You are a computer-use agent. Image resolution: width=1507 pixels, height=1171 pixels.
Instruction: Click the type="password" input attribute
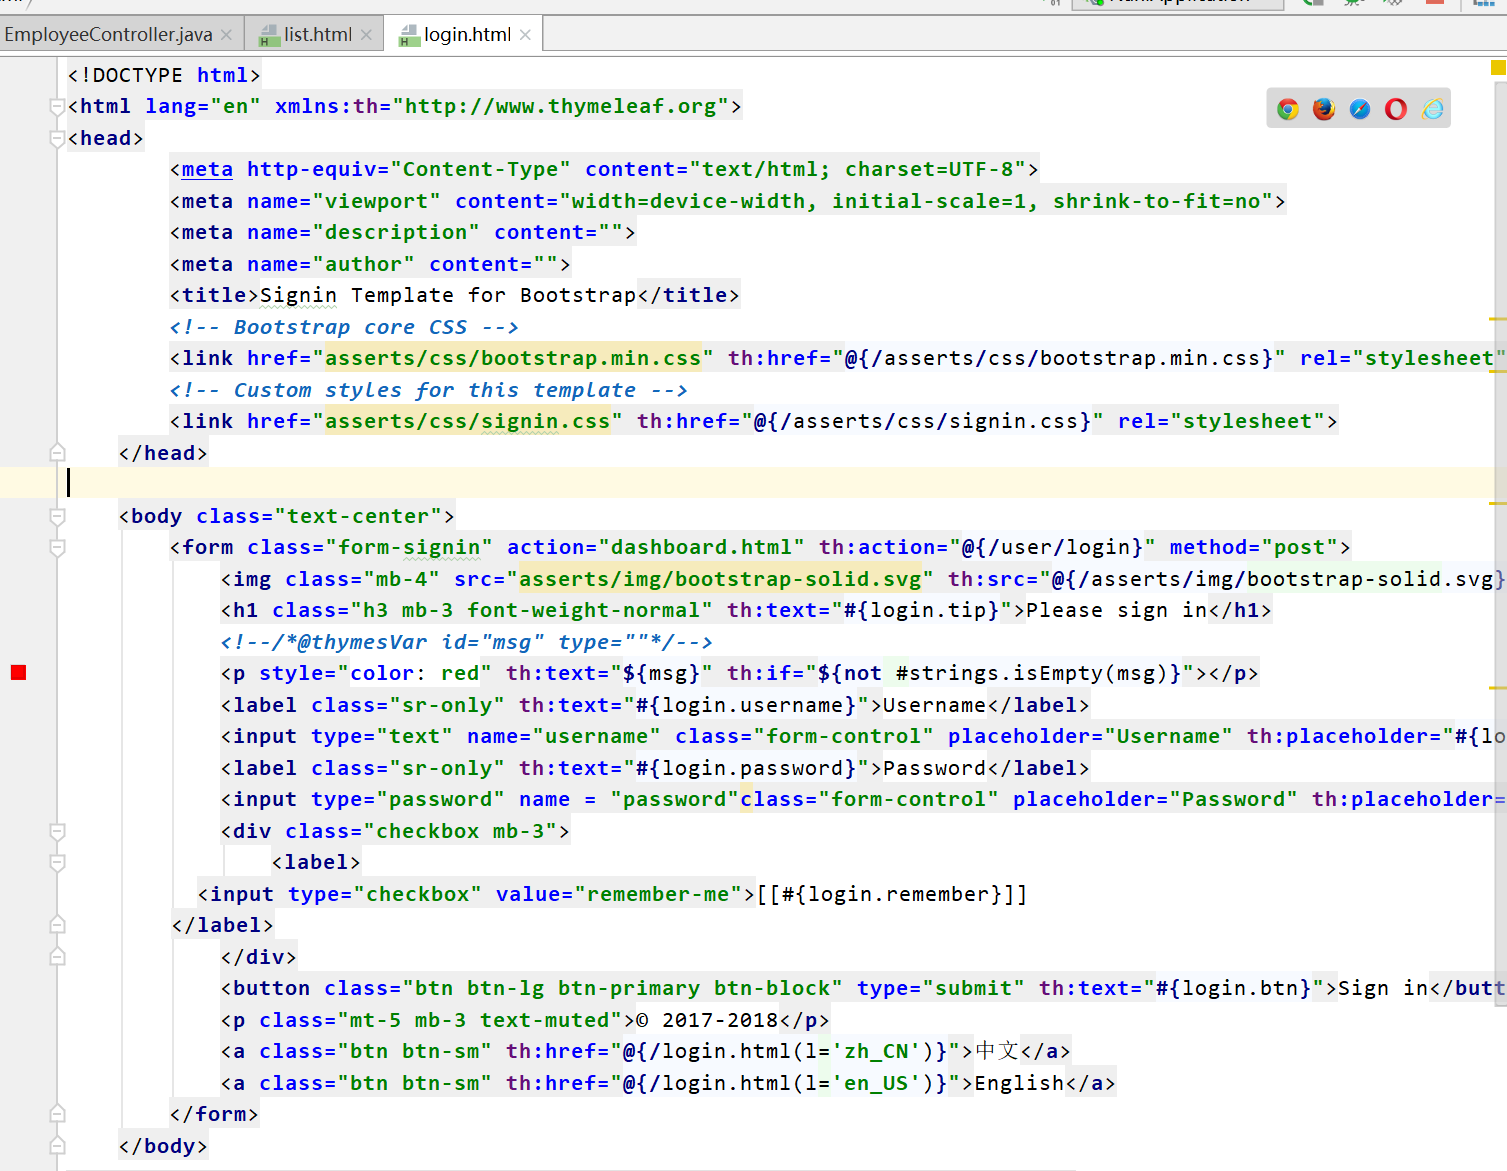coord(408,799)
